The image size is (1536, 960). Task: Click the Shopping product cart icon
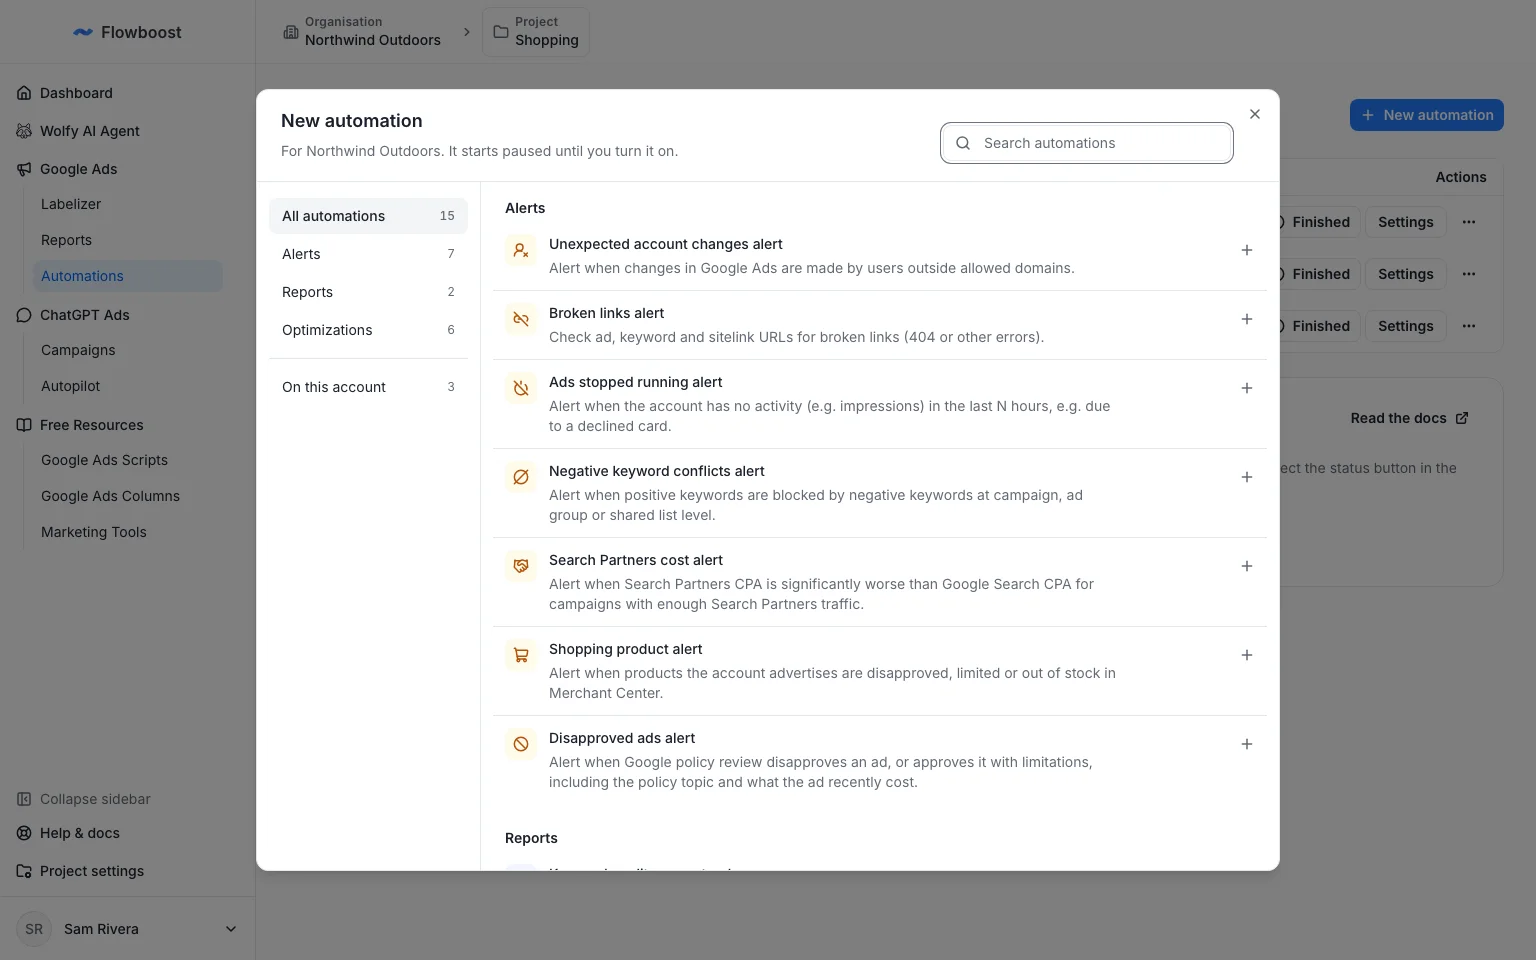point(521,655)
